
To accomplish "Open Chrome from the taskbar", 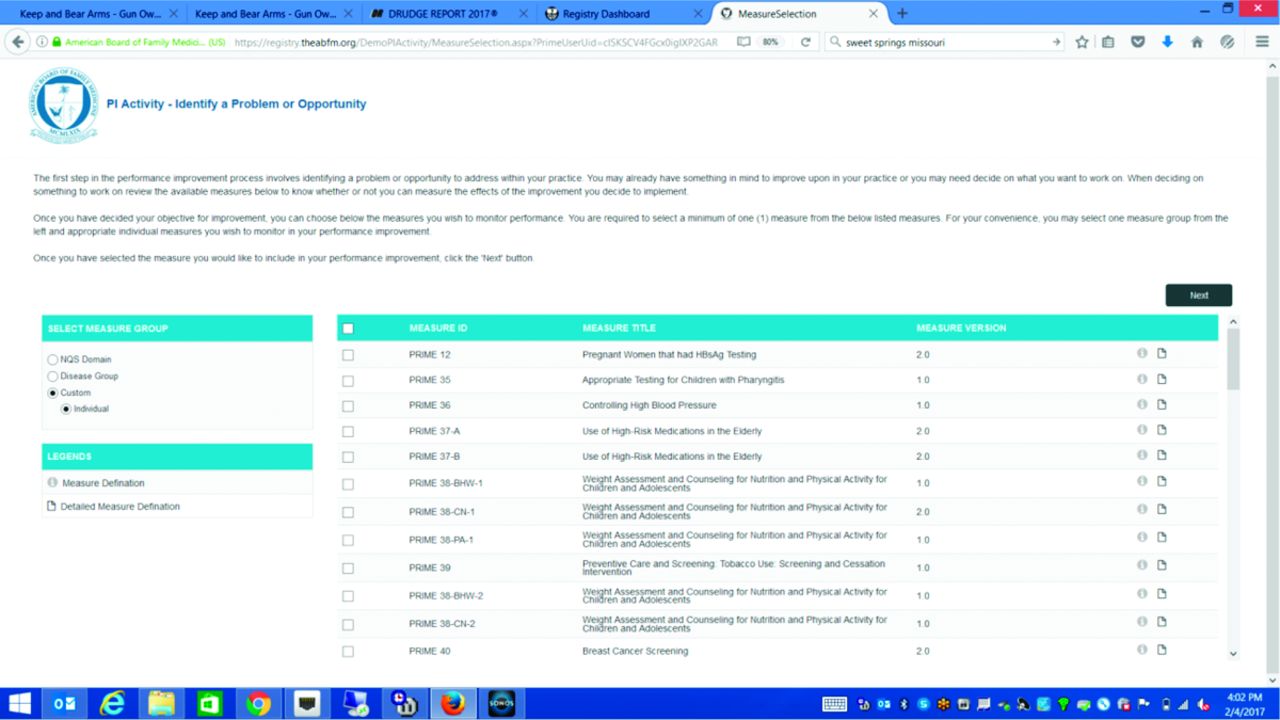I will pyautogui.click(x=259, y=704).
